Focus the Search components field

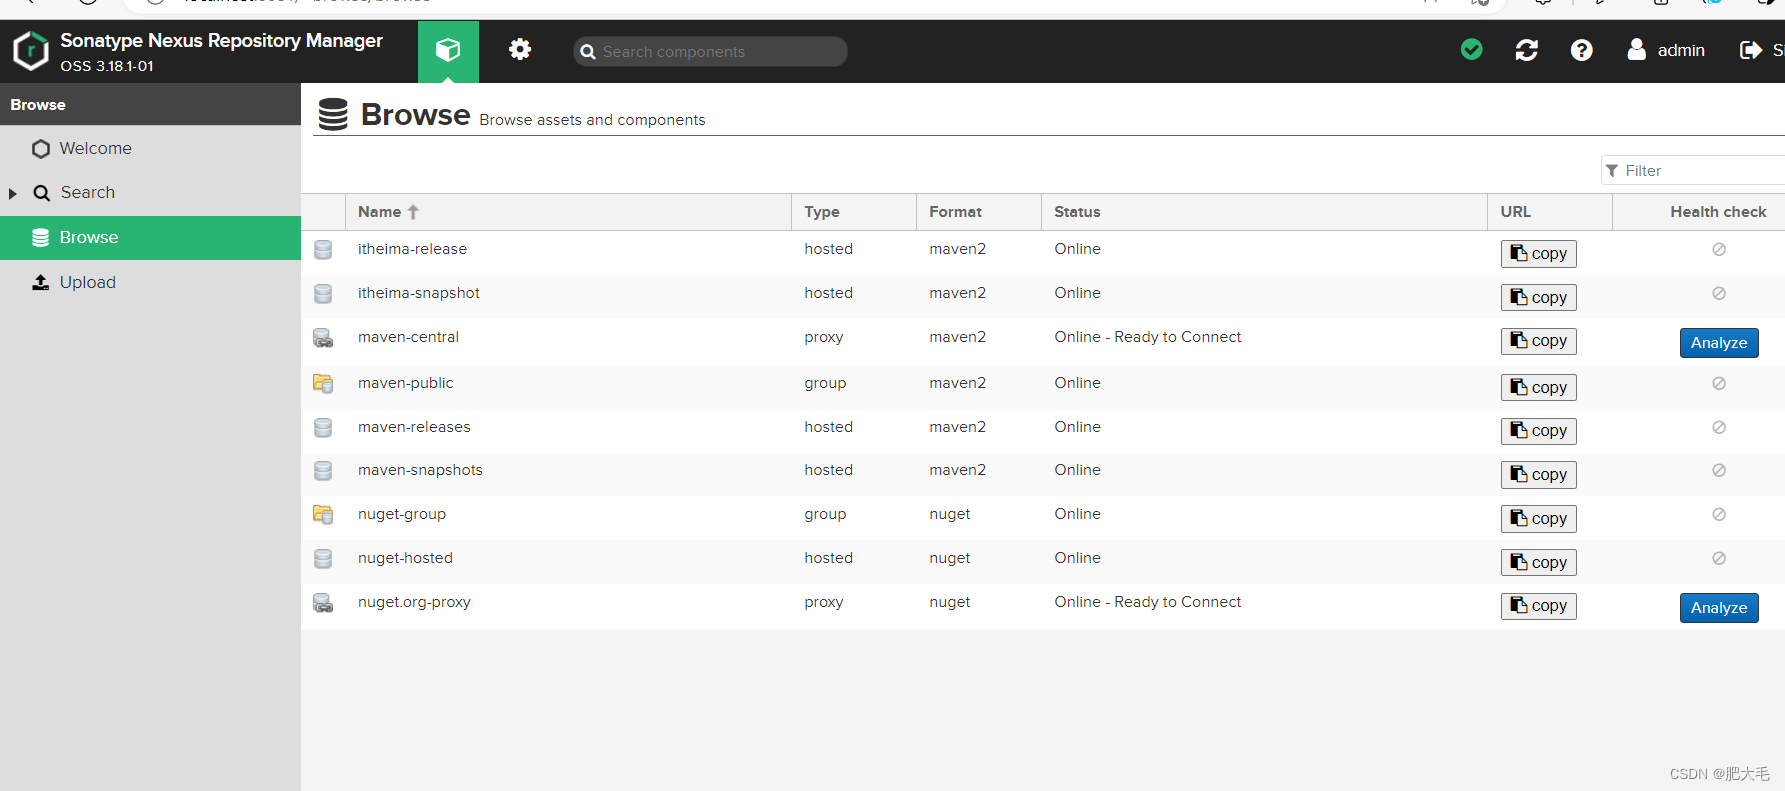click(x=710, y=51)
